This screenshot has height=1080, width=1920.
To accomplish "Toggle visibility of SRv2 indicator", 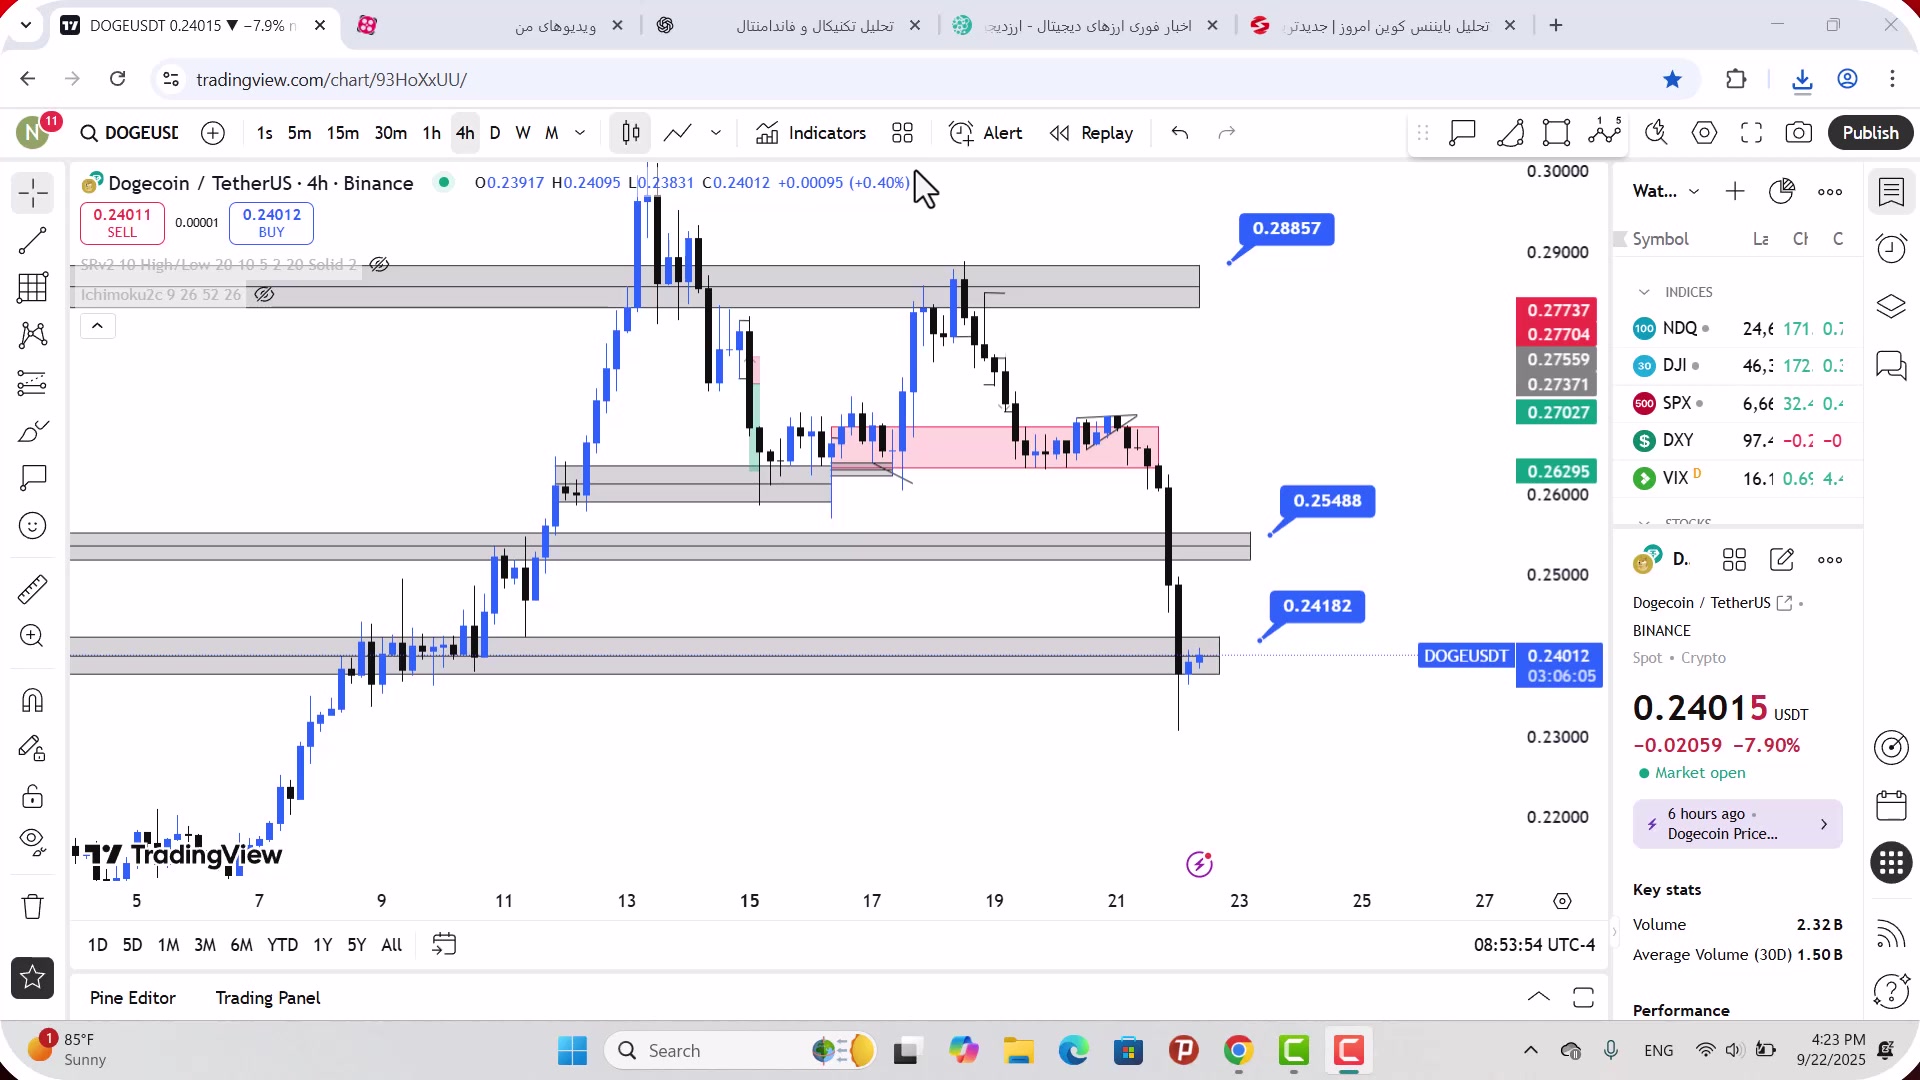I will 379,265.
